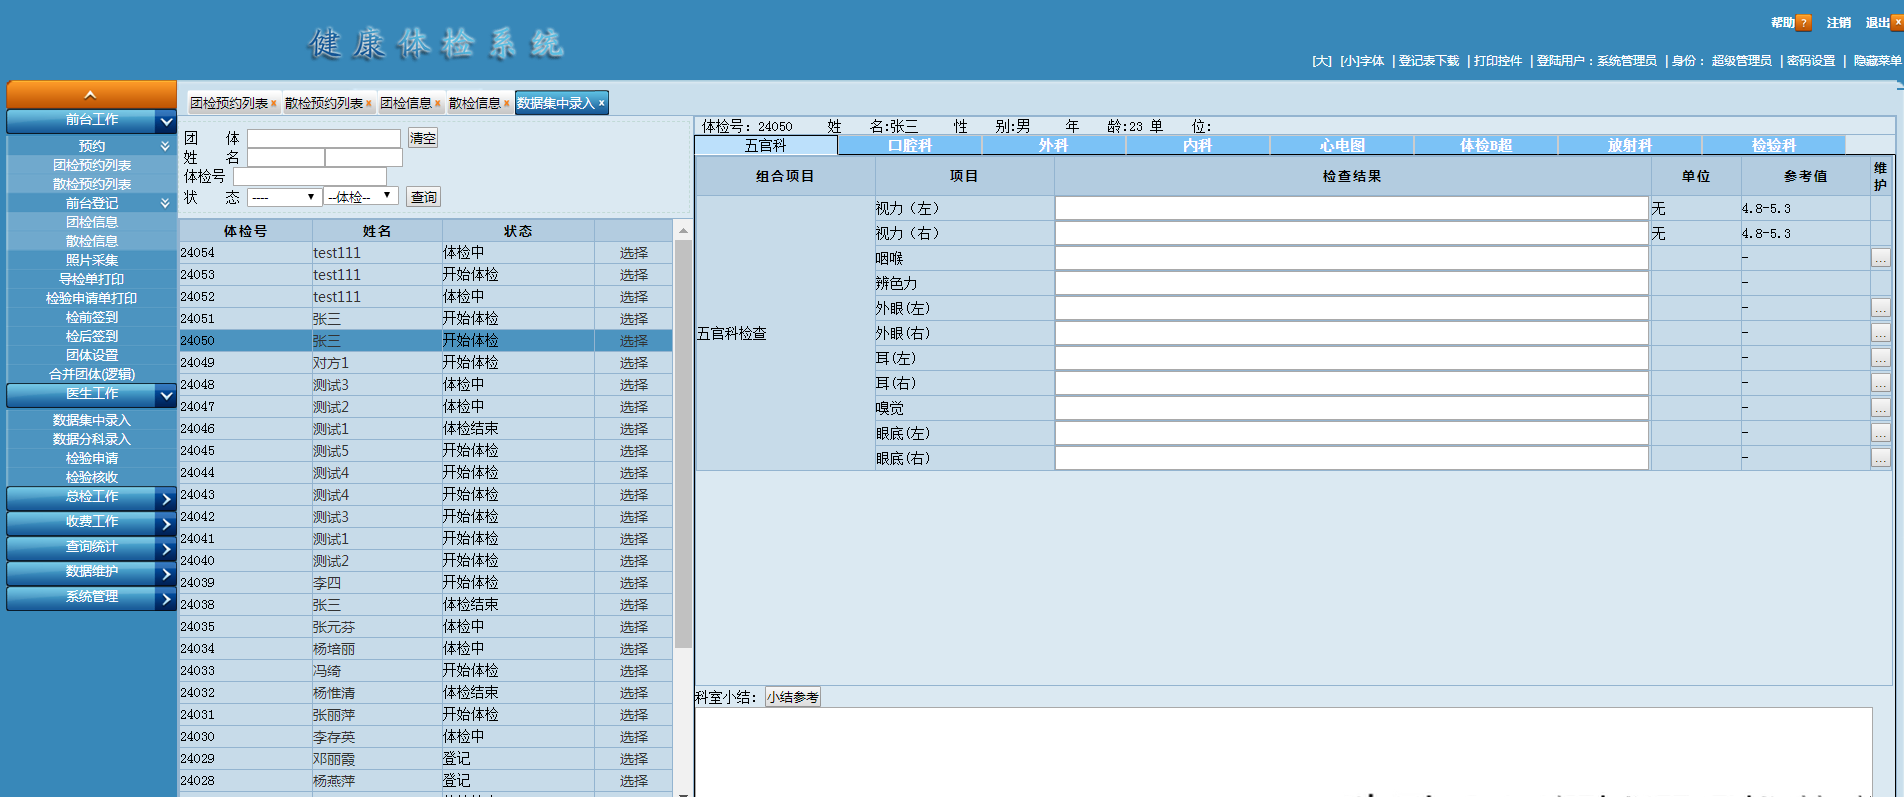Open maintenance button for 眼底(右) row
Viewport: 1904px width, 797px height.
pyautogui.click(x=1880, y=458)
